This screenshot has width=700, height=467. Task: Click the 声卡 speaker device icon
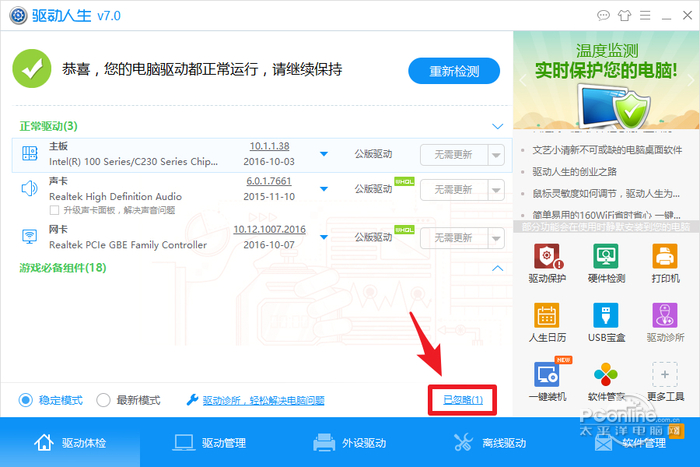tap(29, 188)
